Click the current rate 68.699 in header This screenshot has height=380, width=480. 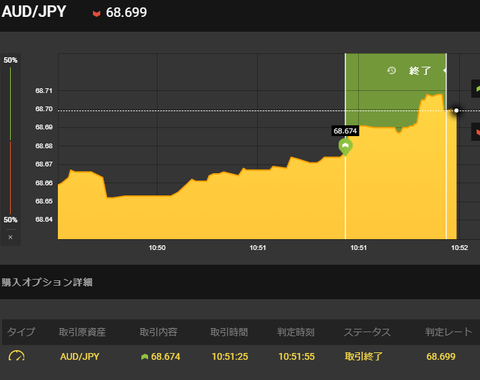(126, 13)
